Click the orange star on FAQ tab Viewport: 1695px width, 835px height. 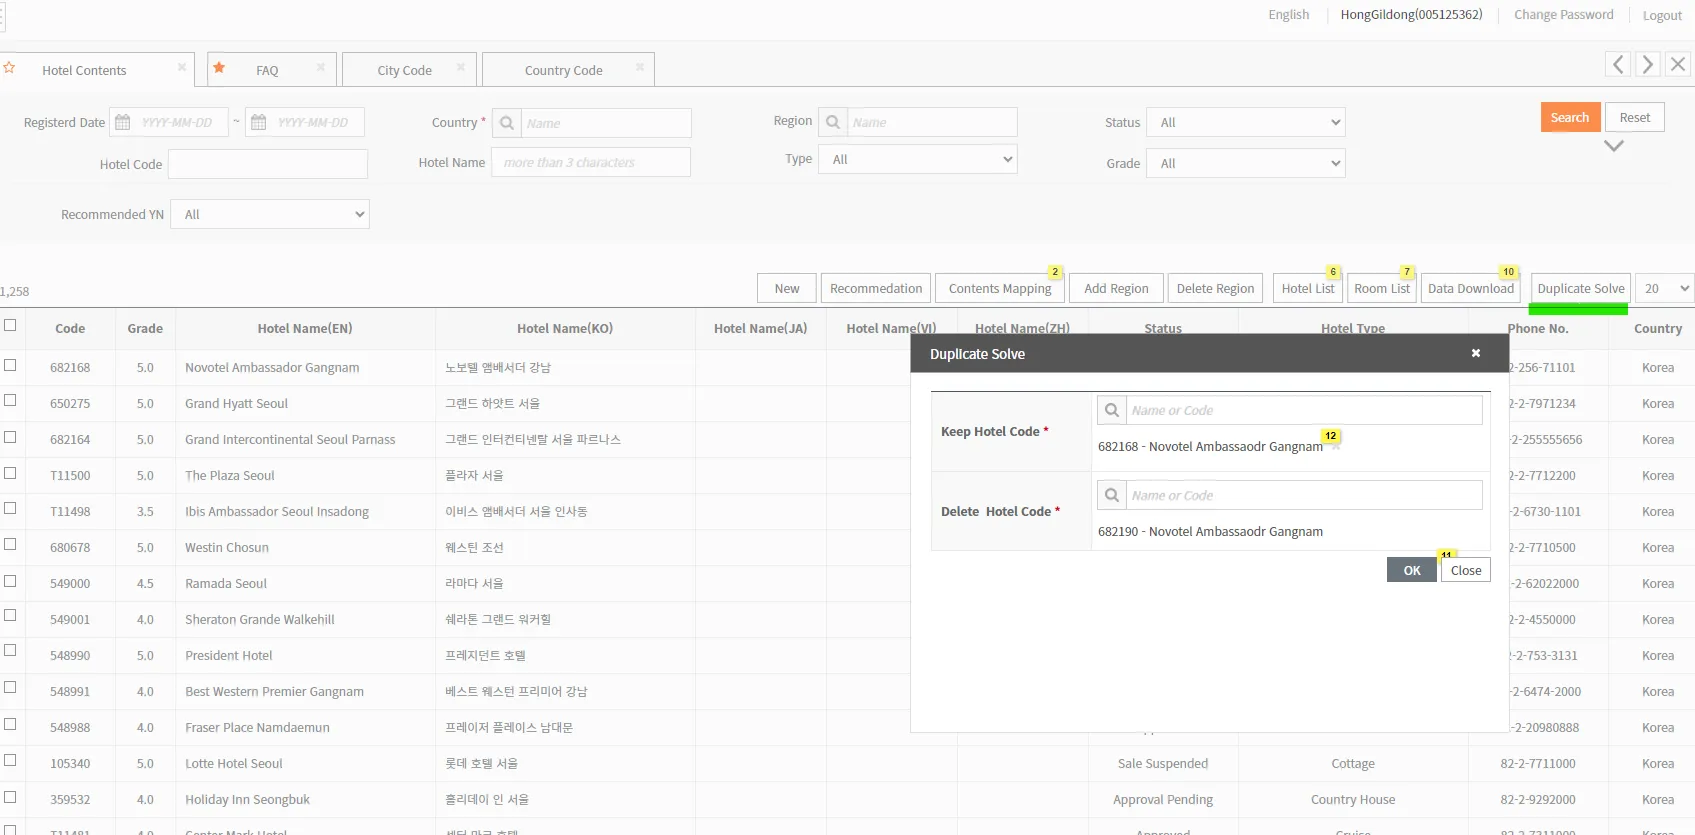click(x=219, y=68)
